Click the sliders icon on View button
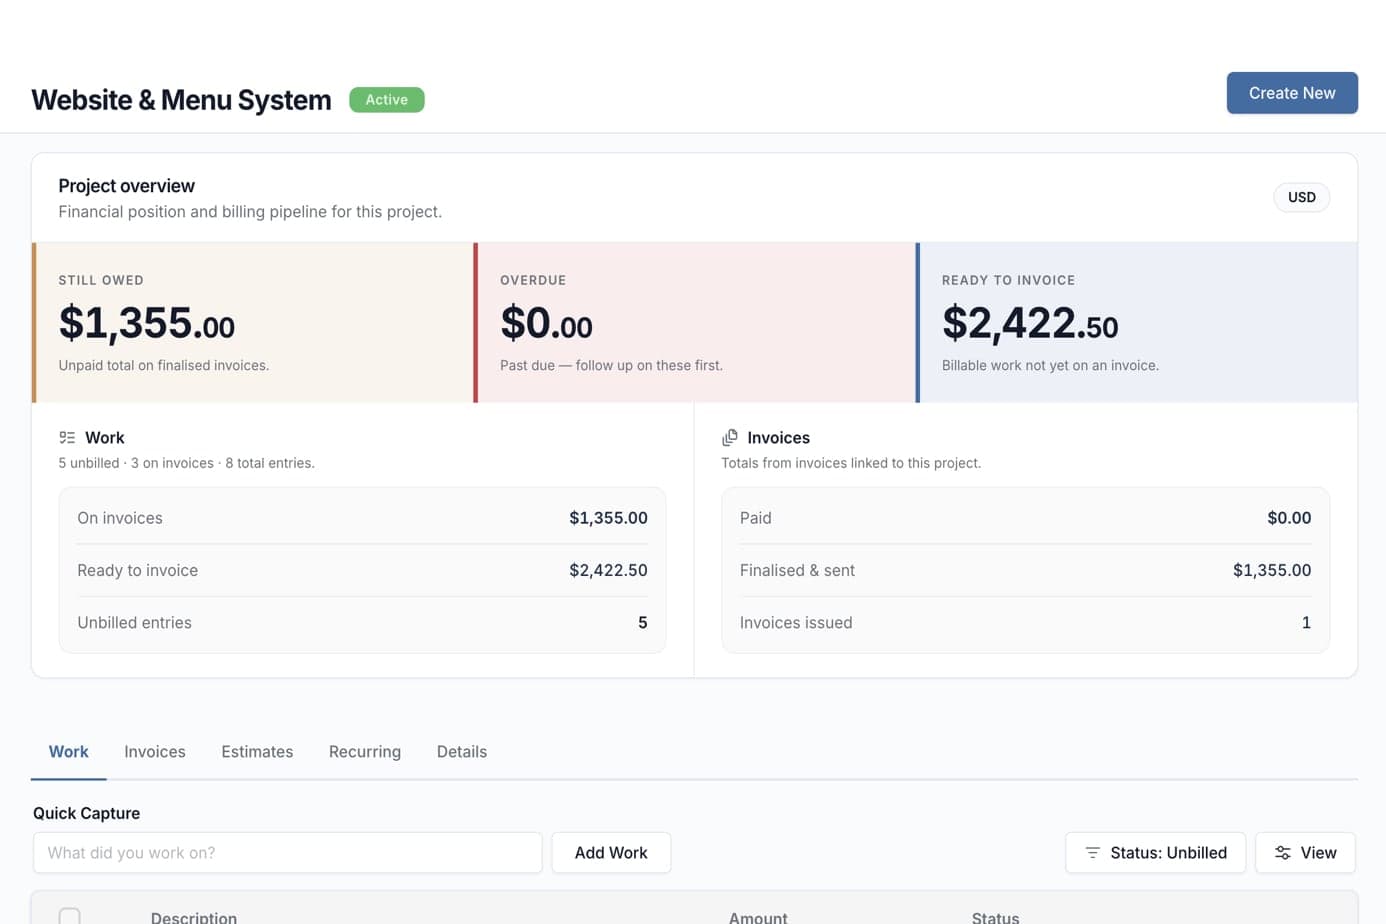The width and height of the screenshot is (1386, 924). (x=1282, y=853)
